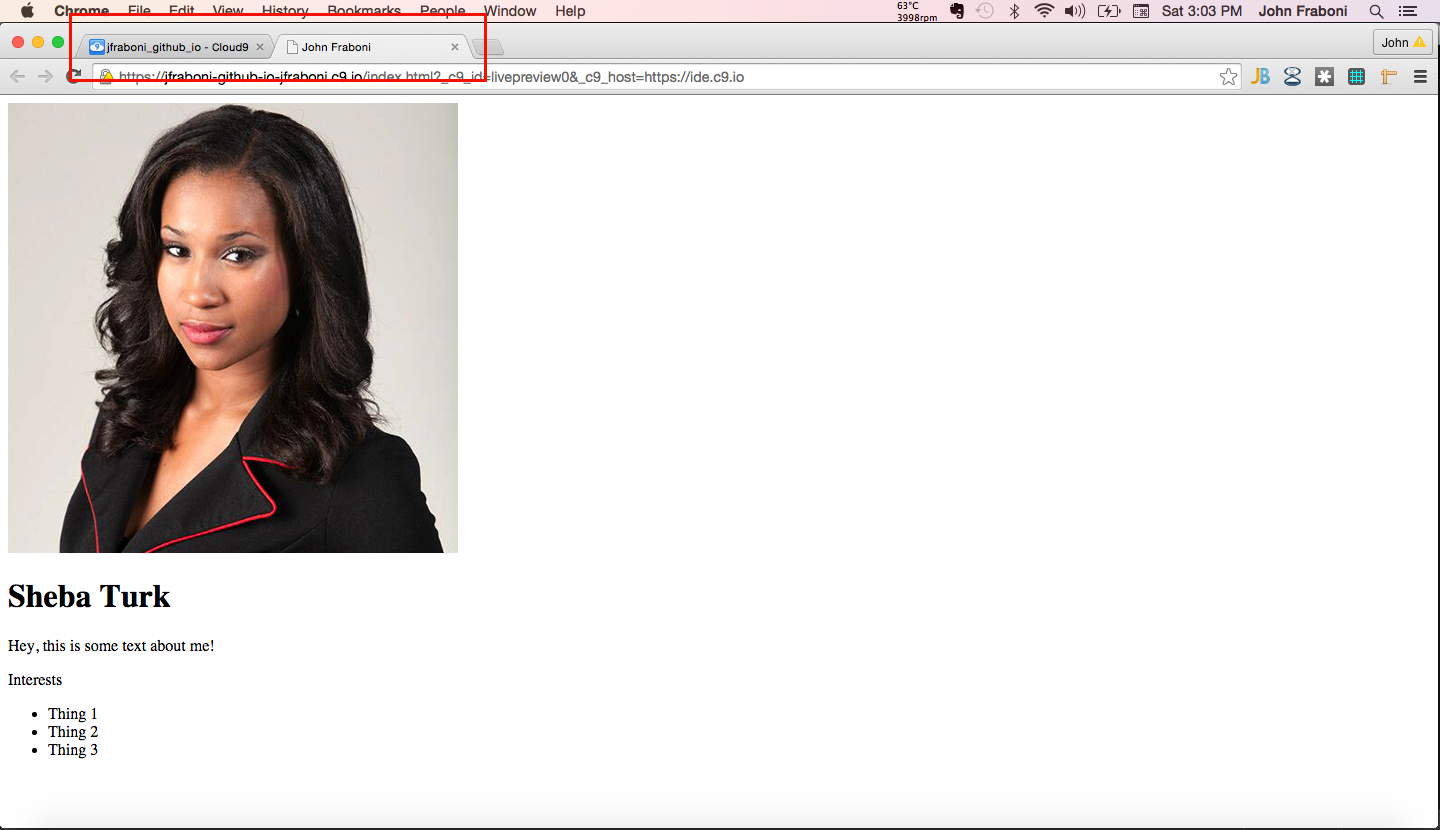Open the Wi-Fi menu bar icon
Image resolution: width=1440 pixels, height=830 pixels.
coord(1044,11)
